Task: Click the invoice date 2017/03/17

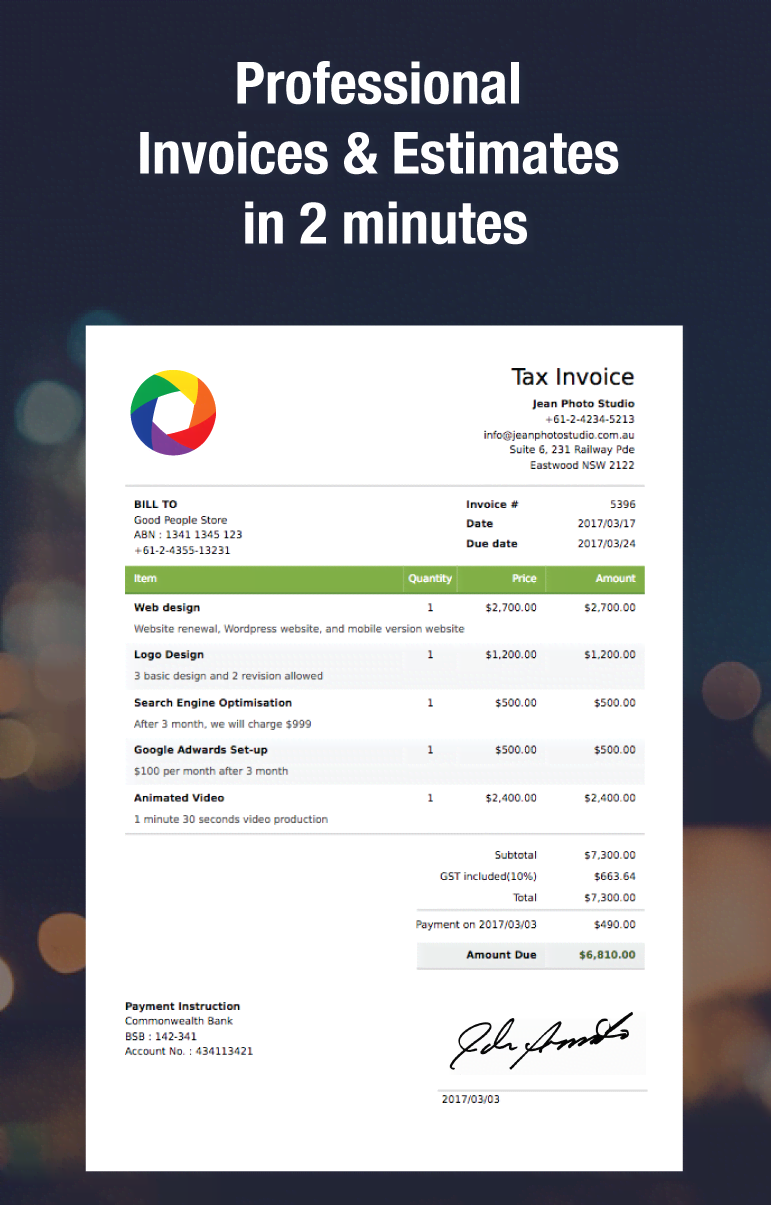Action: [607, 524]
